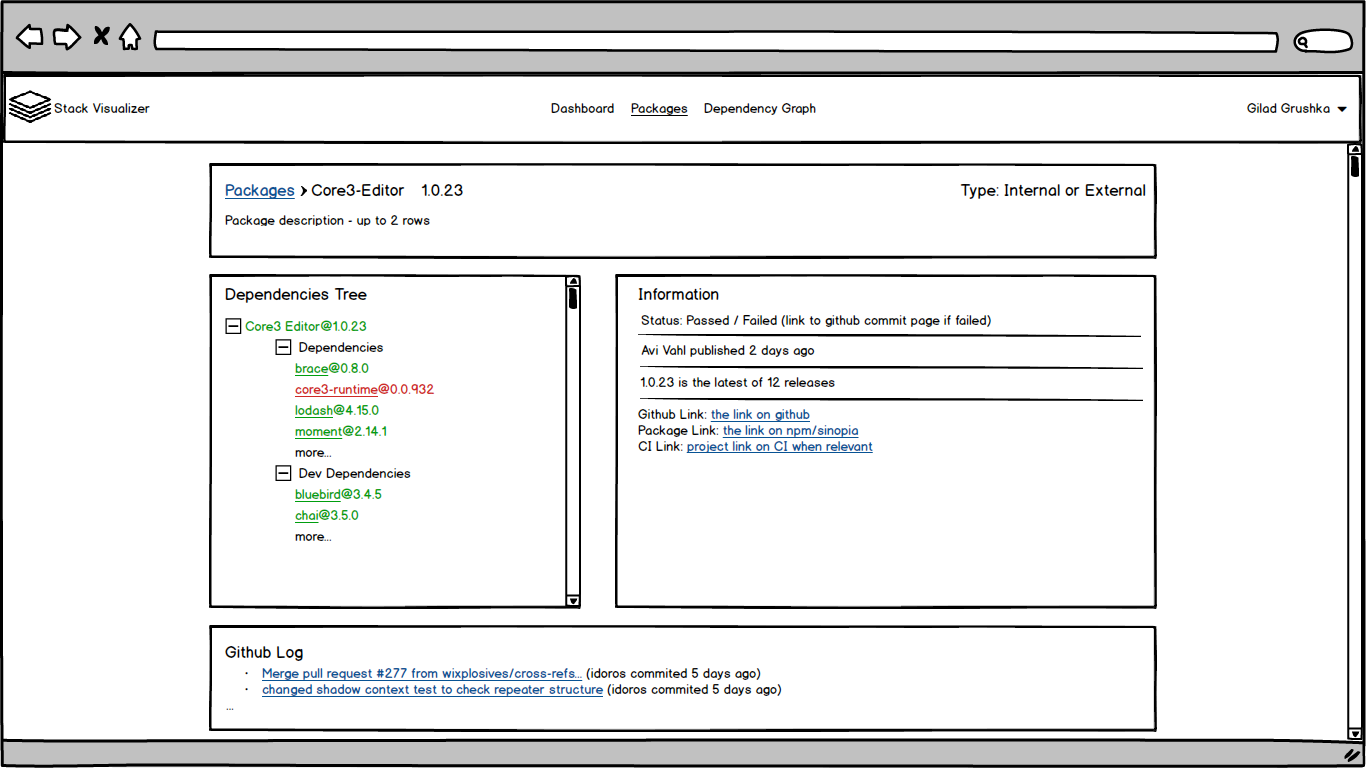
Task: Click the browser address bar field
Action: [716, 41]
